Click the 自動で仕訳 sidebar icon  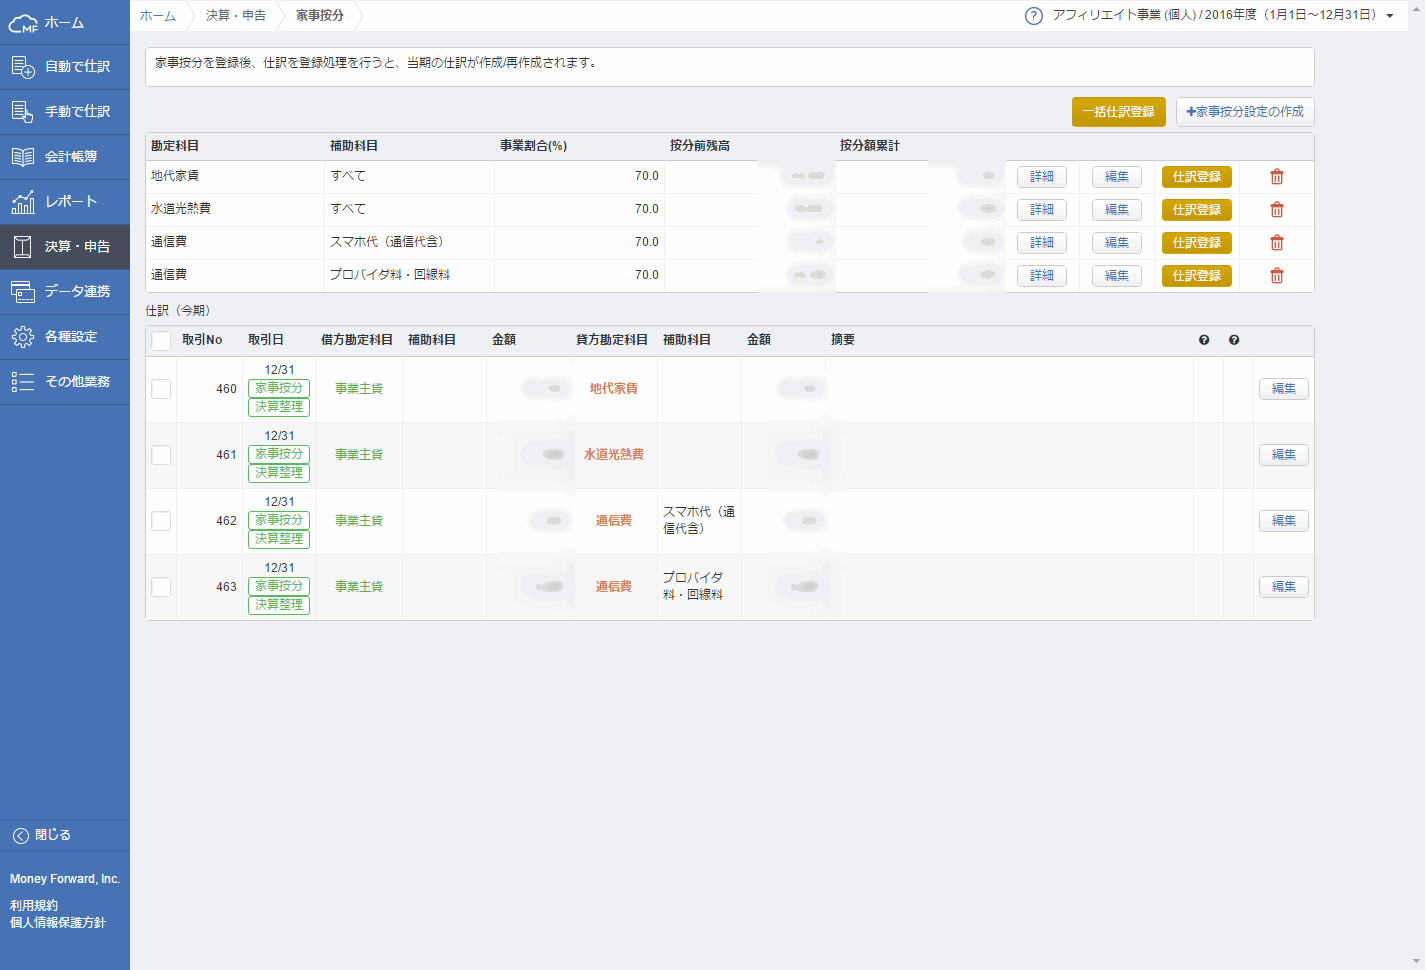(22, 67)
